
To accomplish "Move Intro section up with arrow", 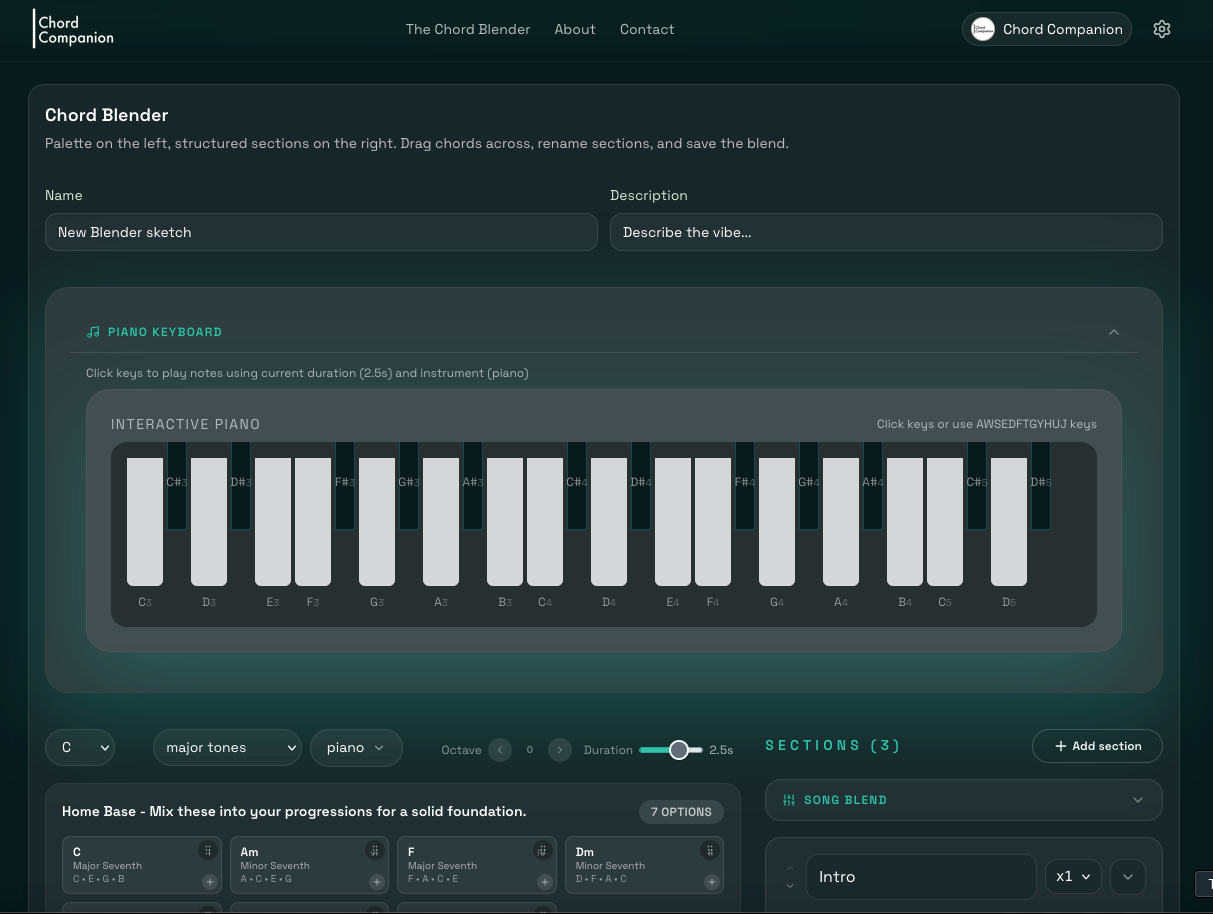I will 790,867.
